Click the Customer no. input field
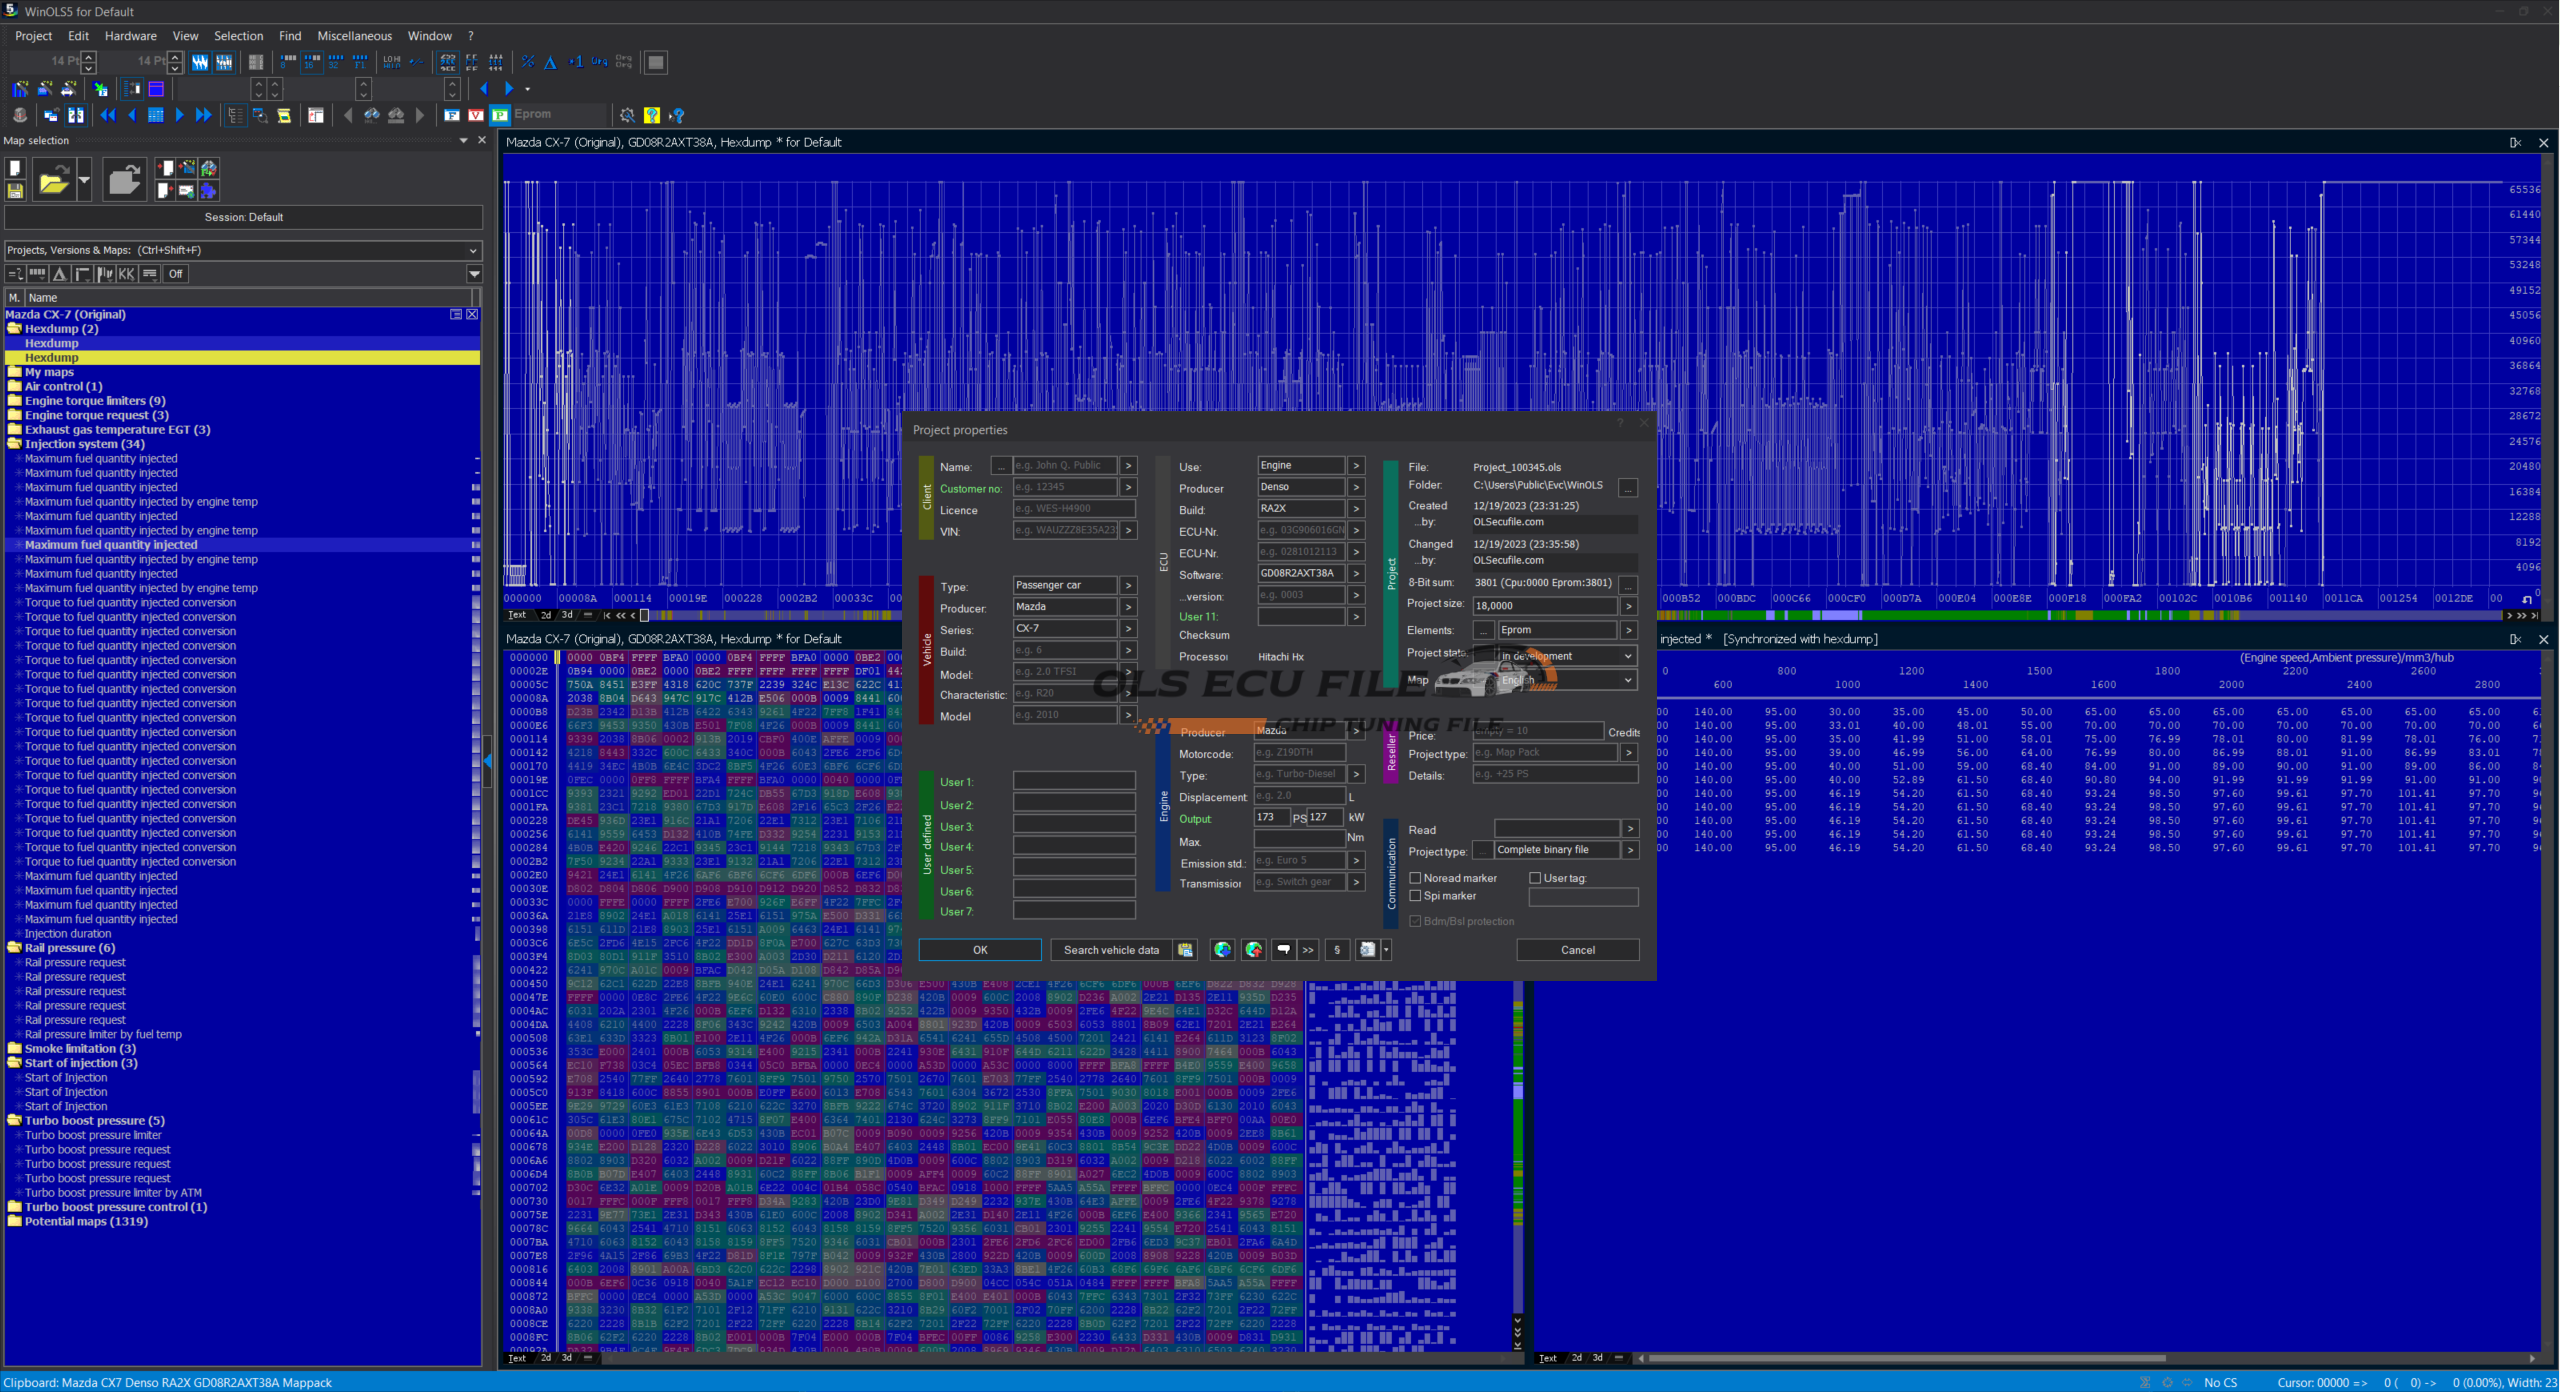This screenshot has width=2560, height=1392. [x=1064, y=488]
